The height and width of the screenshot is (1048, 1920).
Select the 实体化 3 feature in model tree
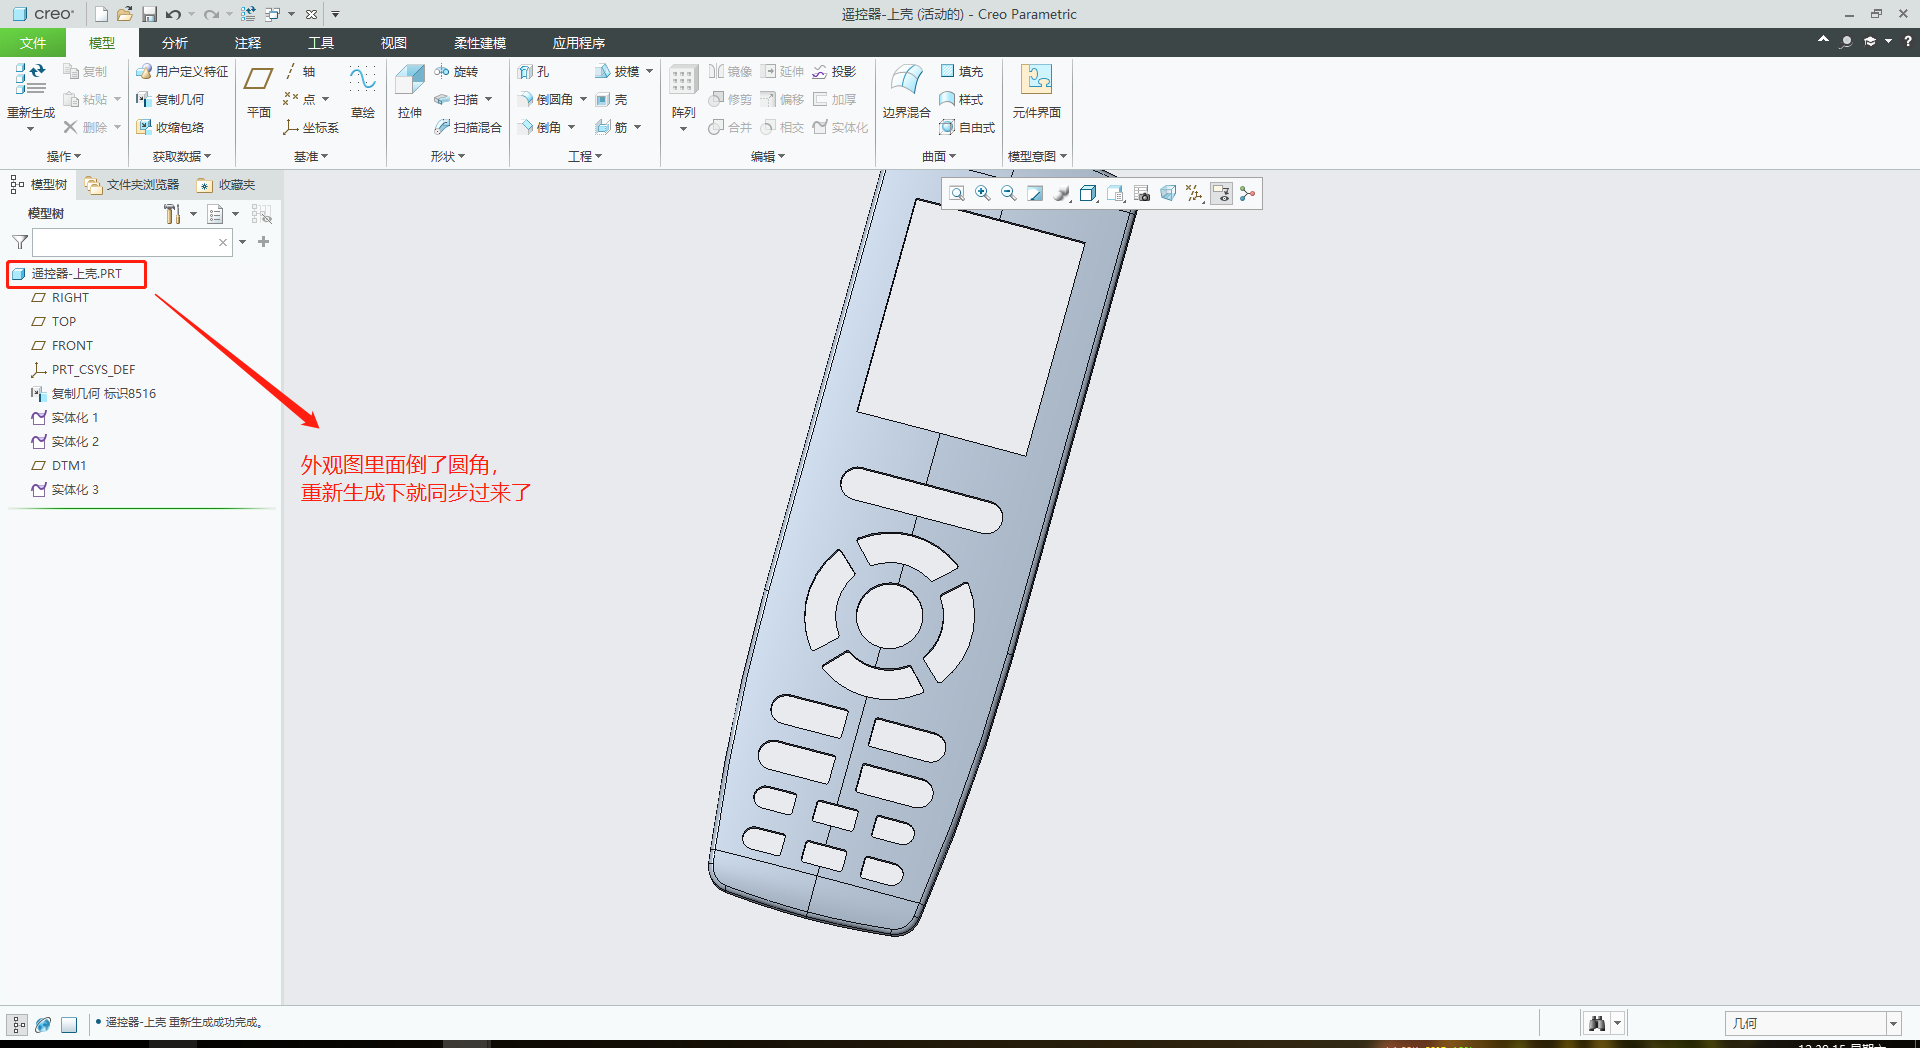tap(65, 490)
